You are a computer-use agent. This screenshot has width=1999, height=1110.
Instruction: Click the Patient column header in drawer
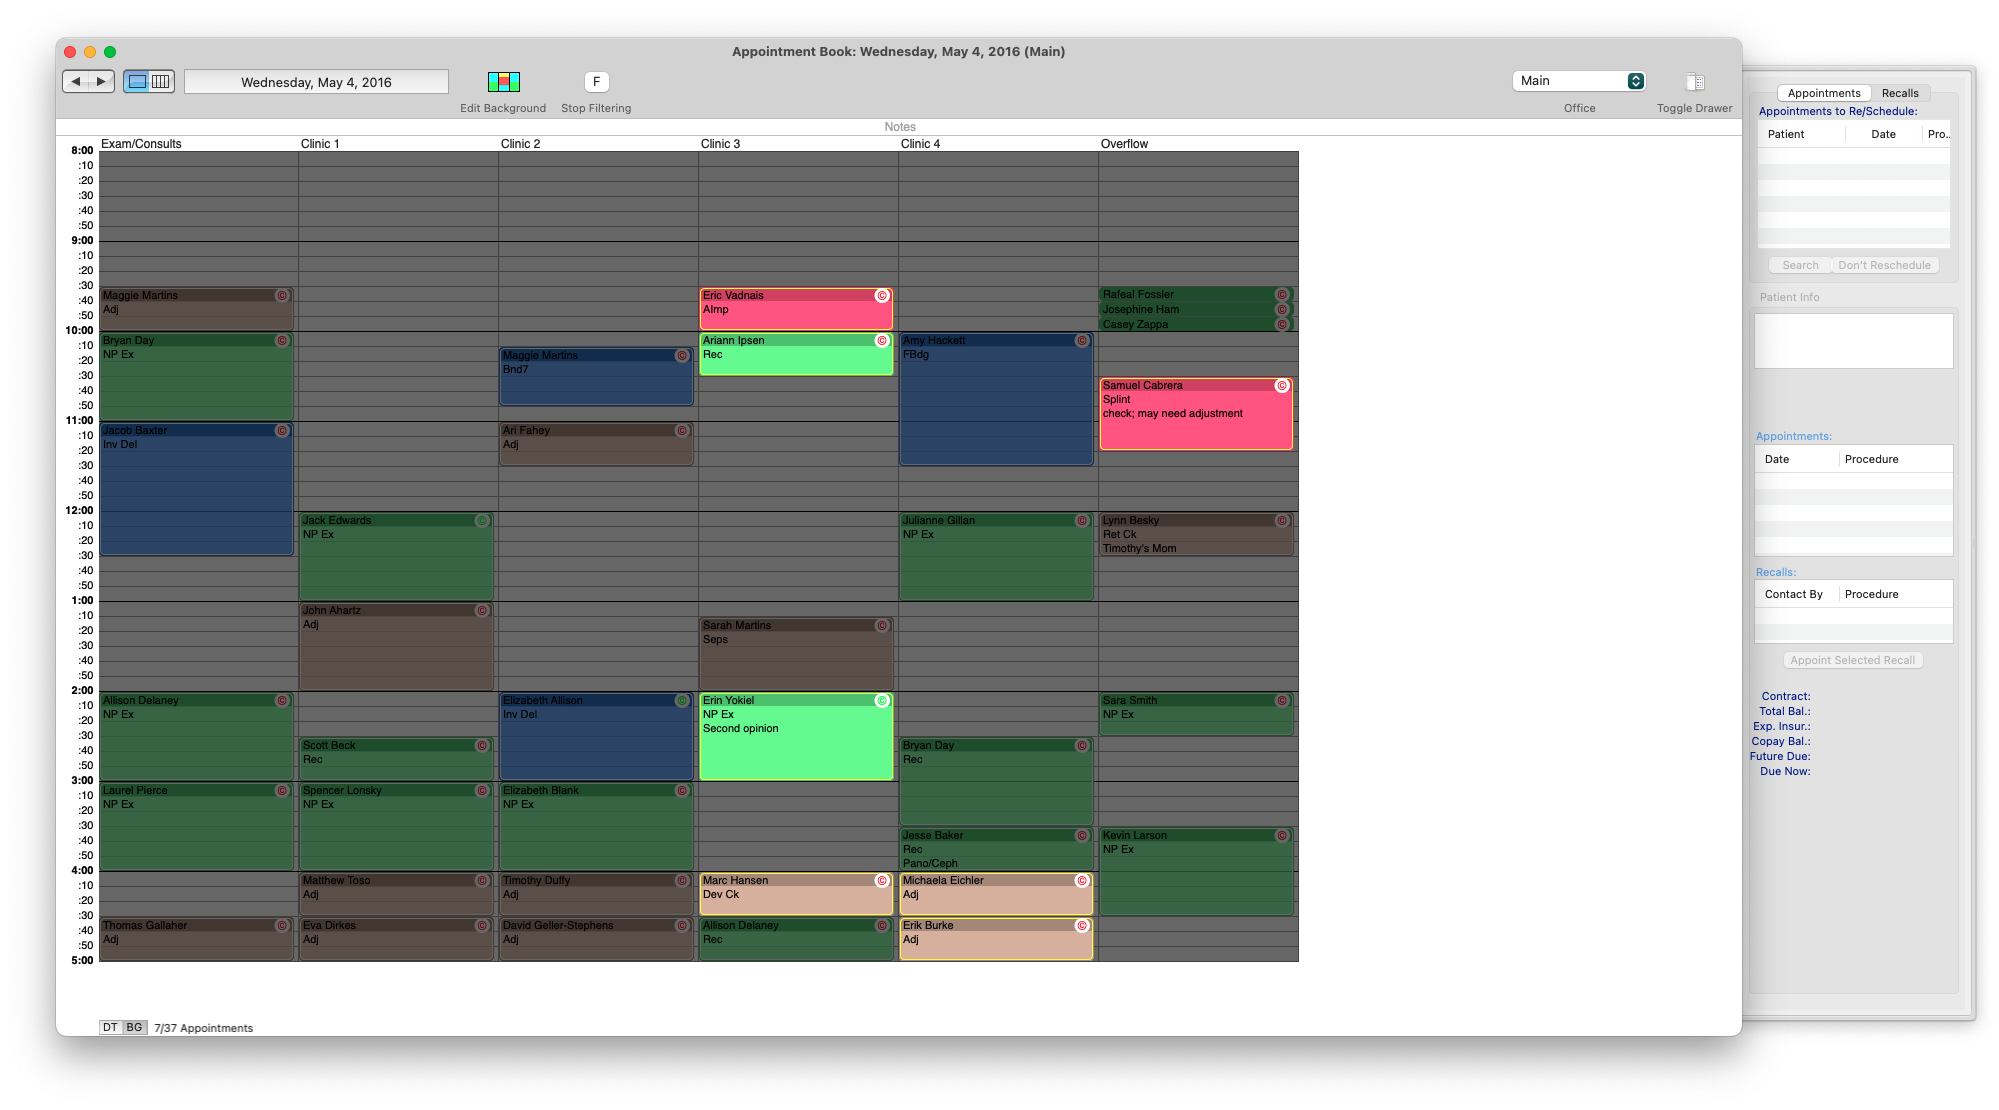coord(1786,134)
